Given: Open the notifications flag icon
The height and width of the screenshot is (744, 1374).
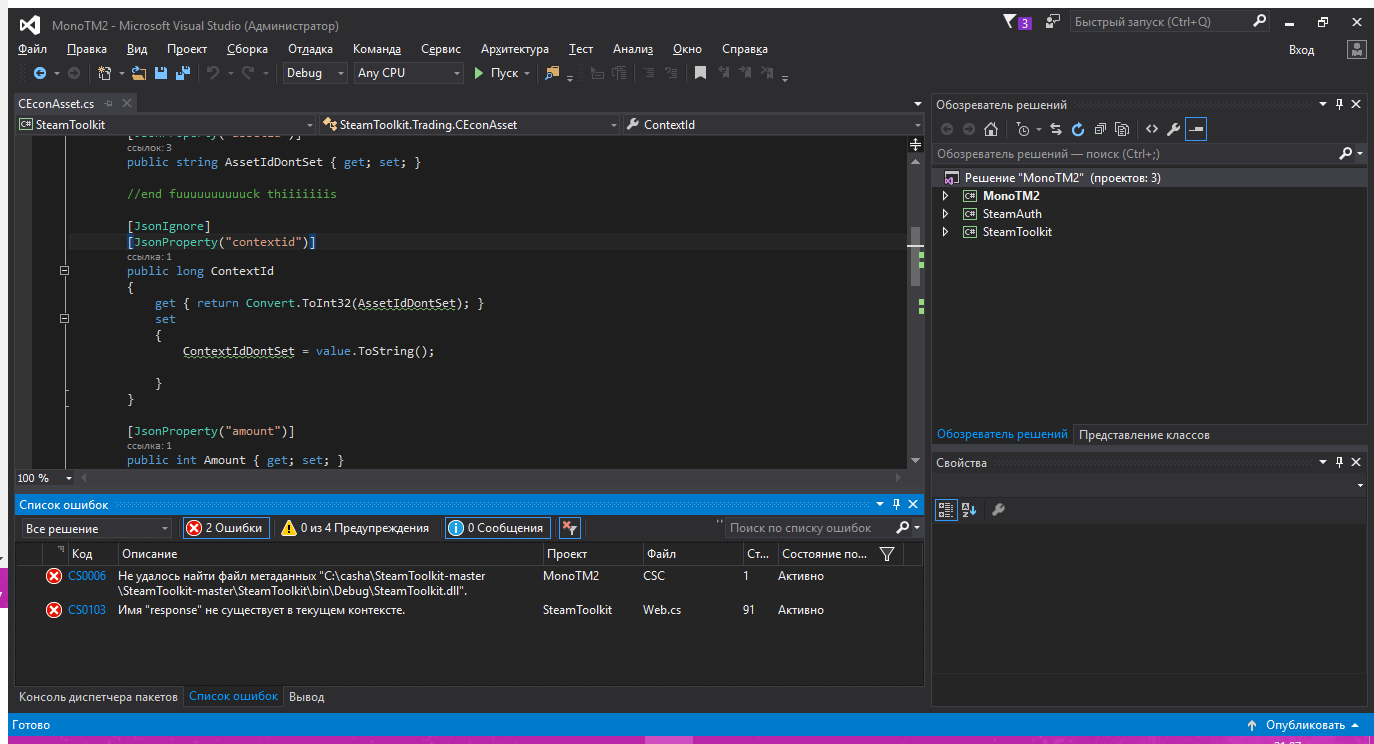Looking at the screenshot, I should pyautogui.click(x=1010, y=22).
